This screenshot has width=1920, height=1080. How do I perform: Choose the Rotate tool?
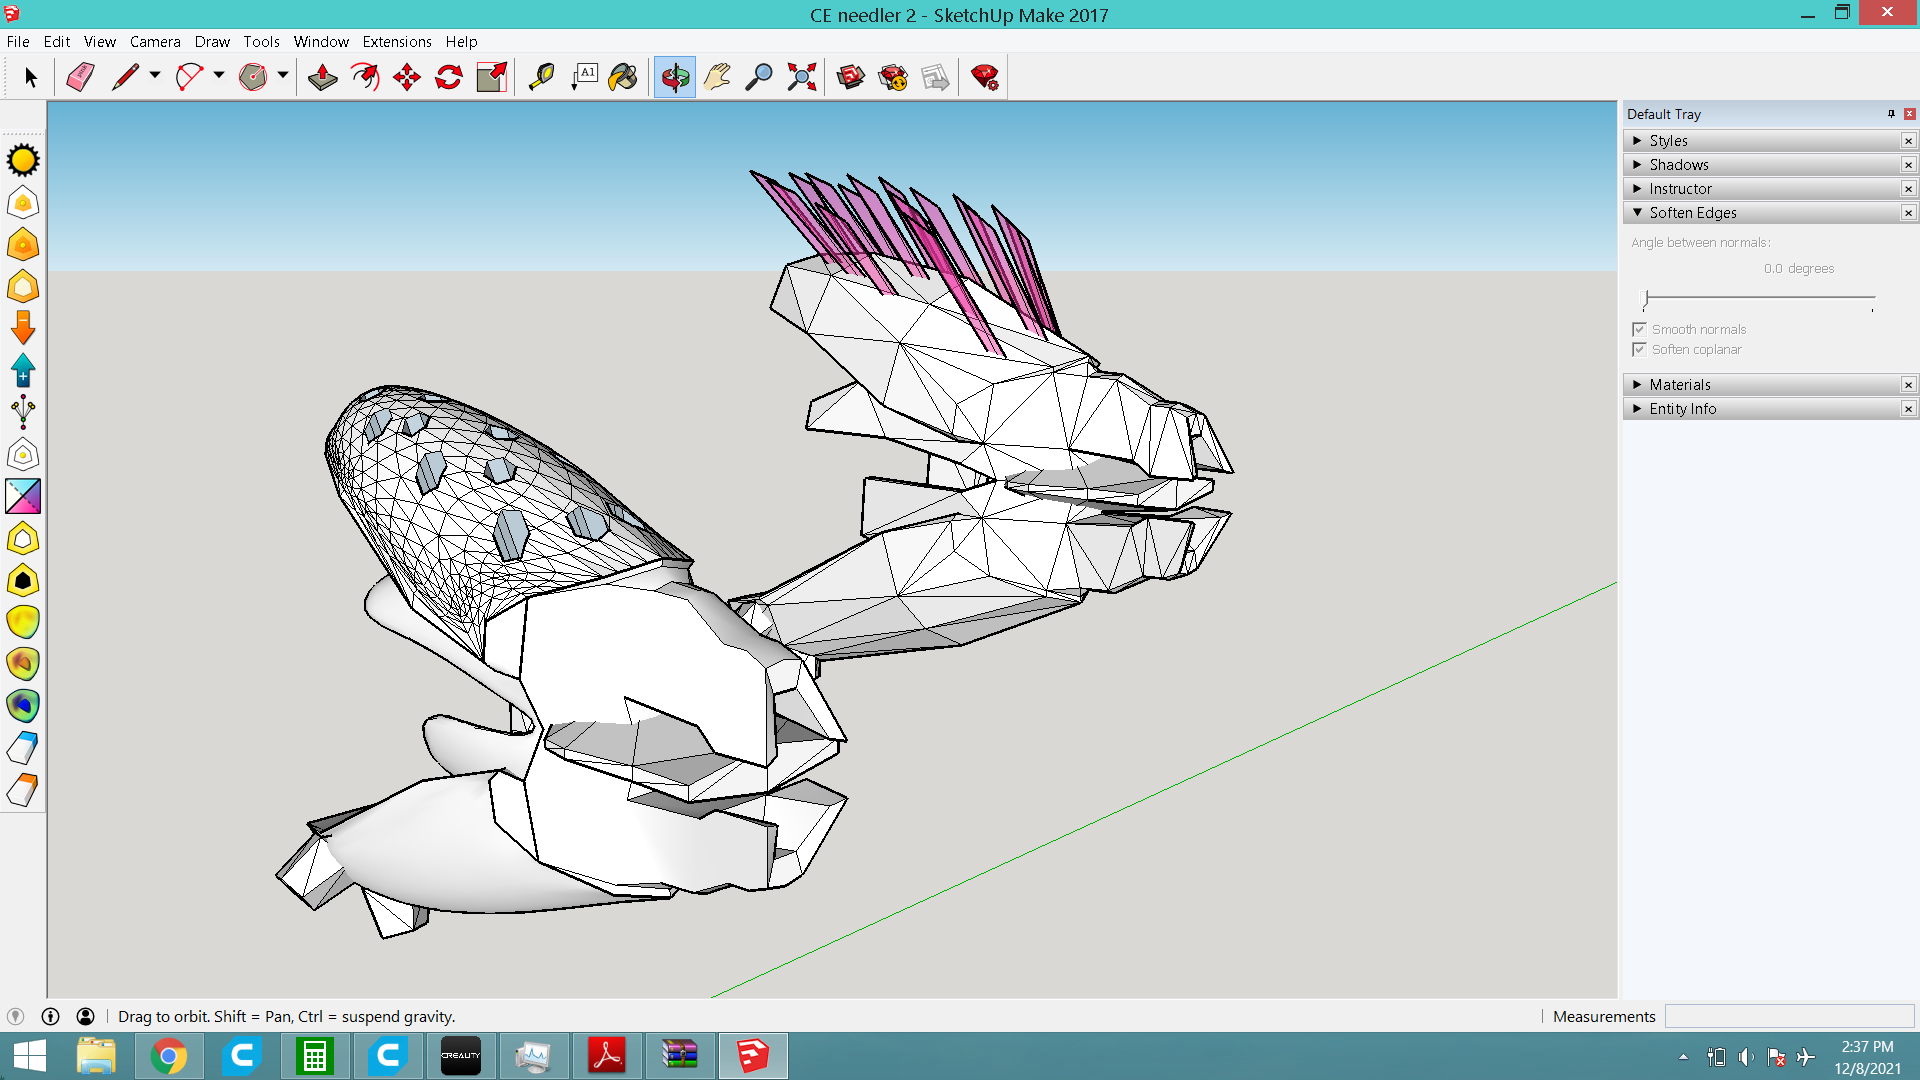(449, 77)
